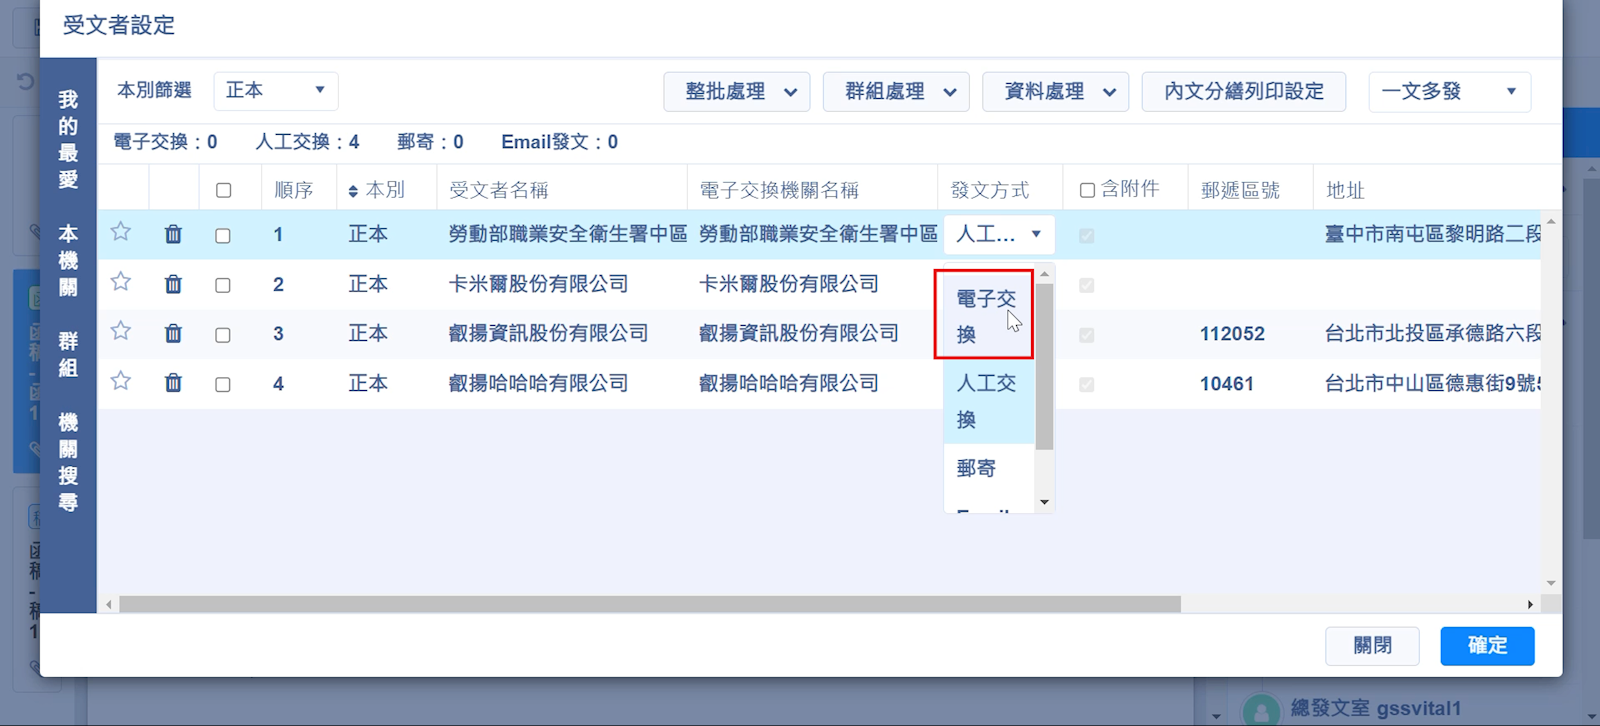Viewport: 1600px width, 726px height.
Task: Star the 卡米爾股份有限公司 recipient
Action: (121, 282)
